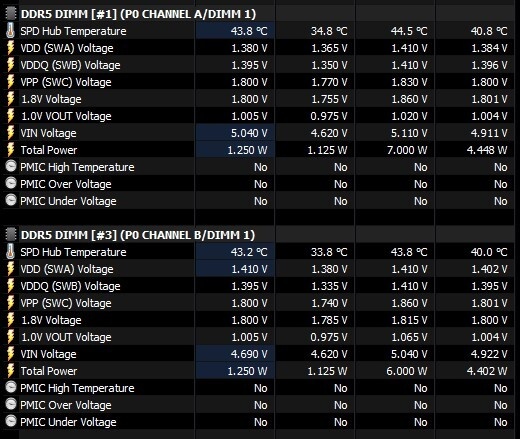Click clock icon of DIMM #1 PMIC High Temperature
Viewport: 520px width, 439px height.
click(11, 166)
